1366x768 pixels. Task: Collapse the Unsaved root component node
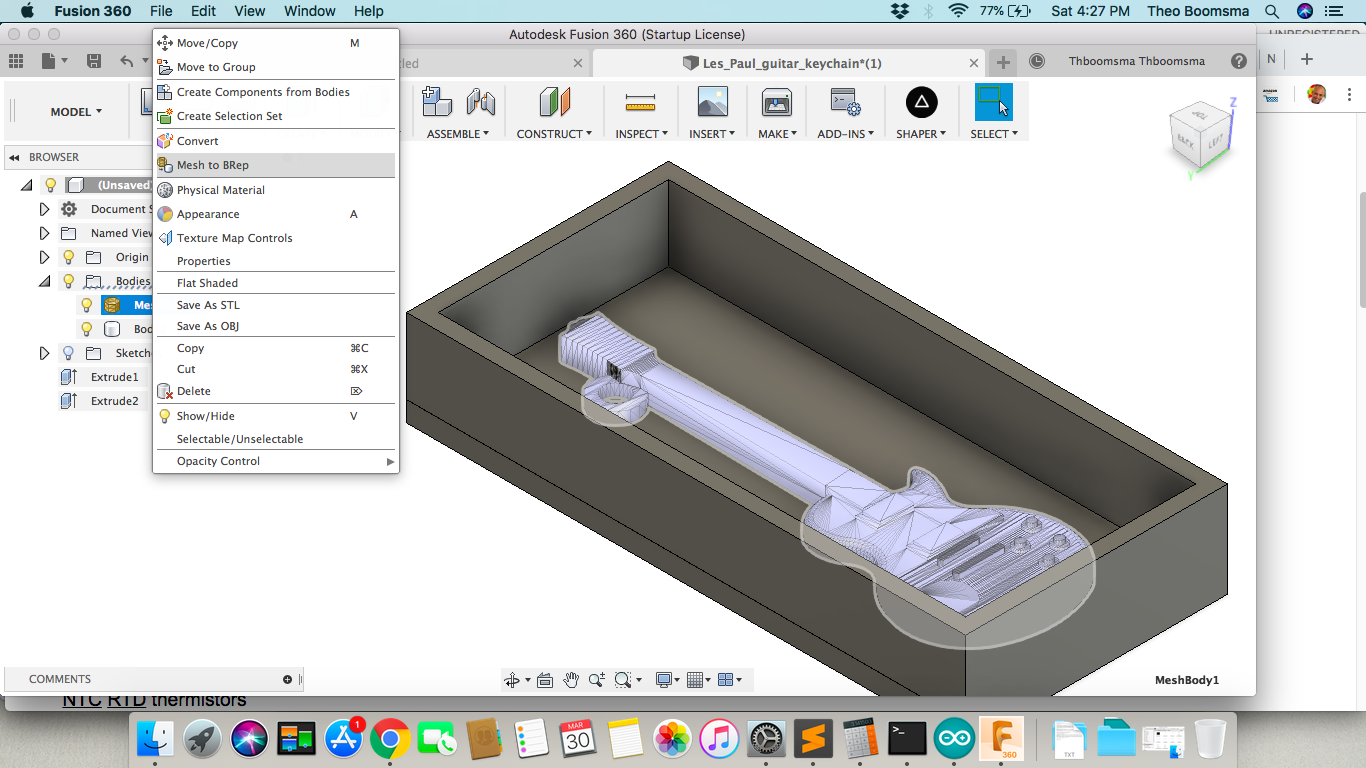(27, 185)
